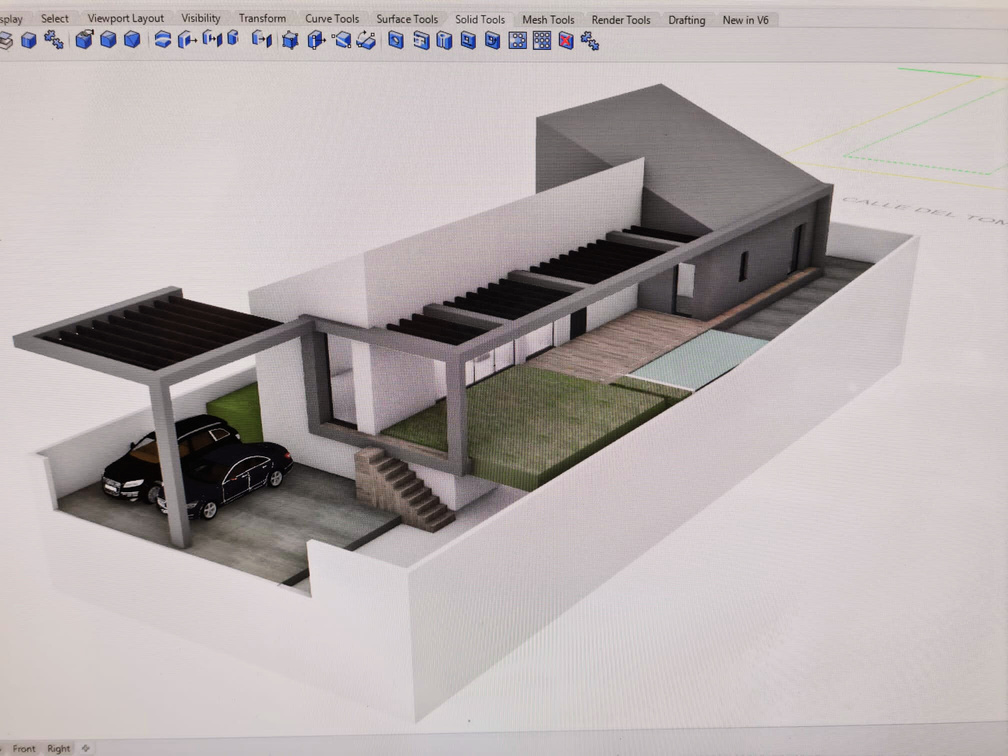Open the New in V6 tab

[746, 20]
